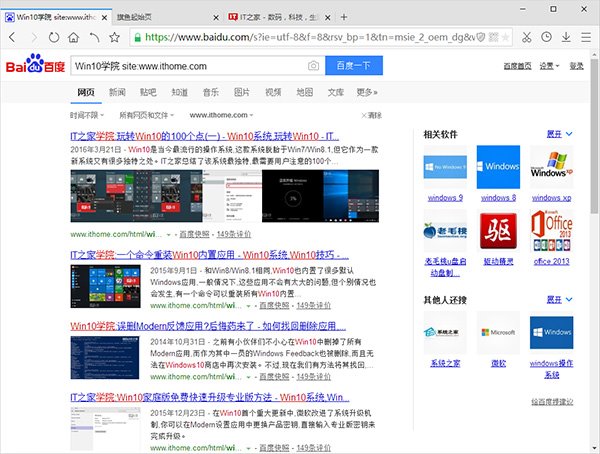Screen dimensions: 600x454
Task: Click the browser forward arrow
Action: (34, 37)
